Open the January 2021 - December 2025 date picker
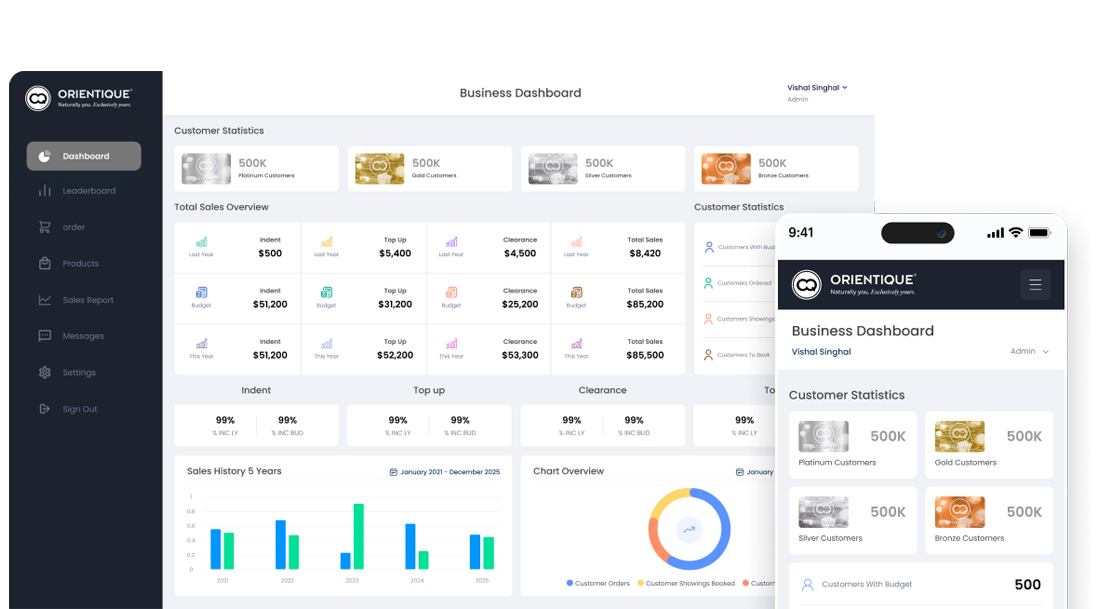1100x609 pixels. (x=445, y=472)
